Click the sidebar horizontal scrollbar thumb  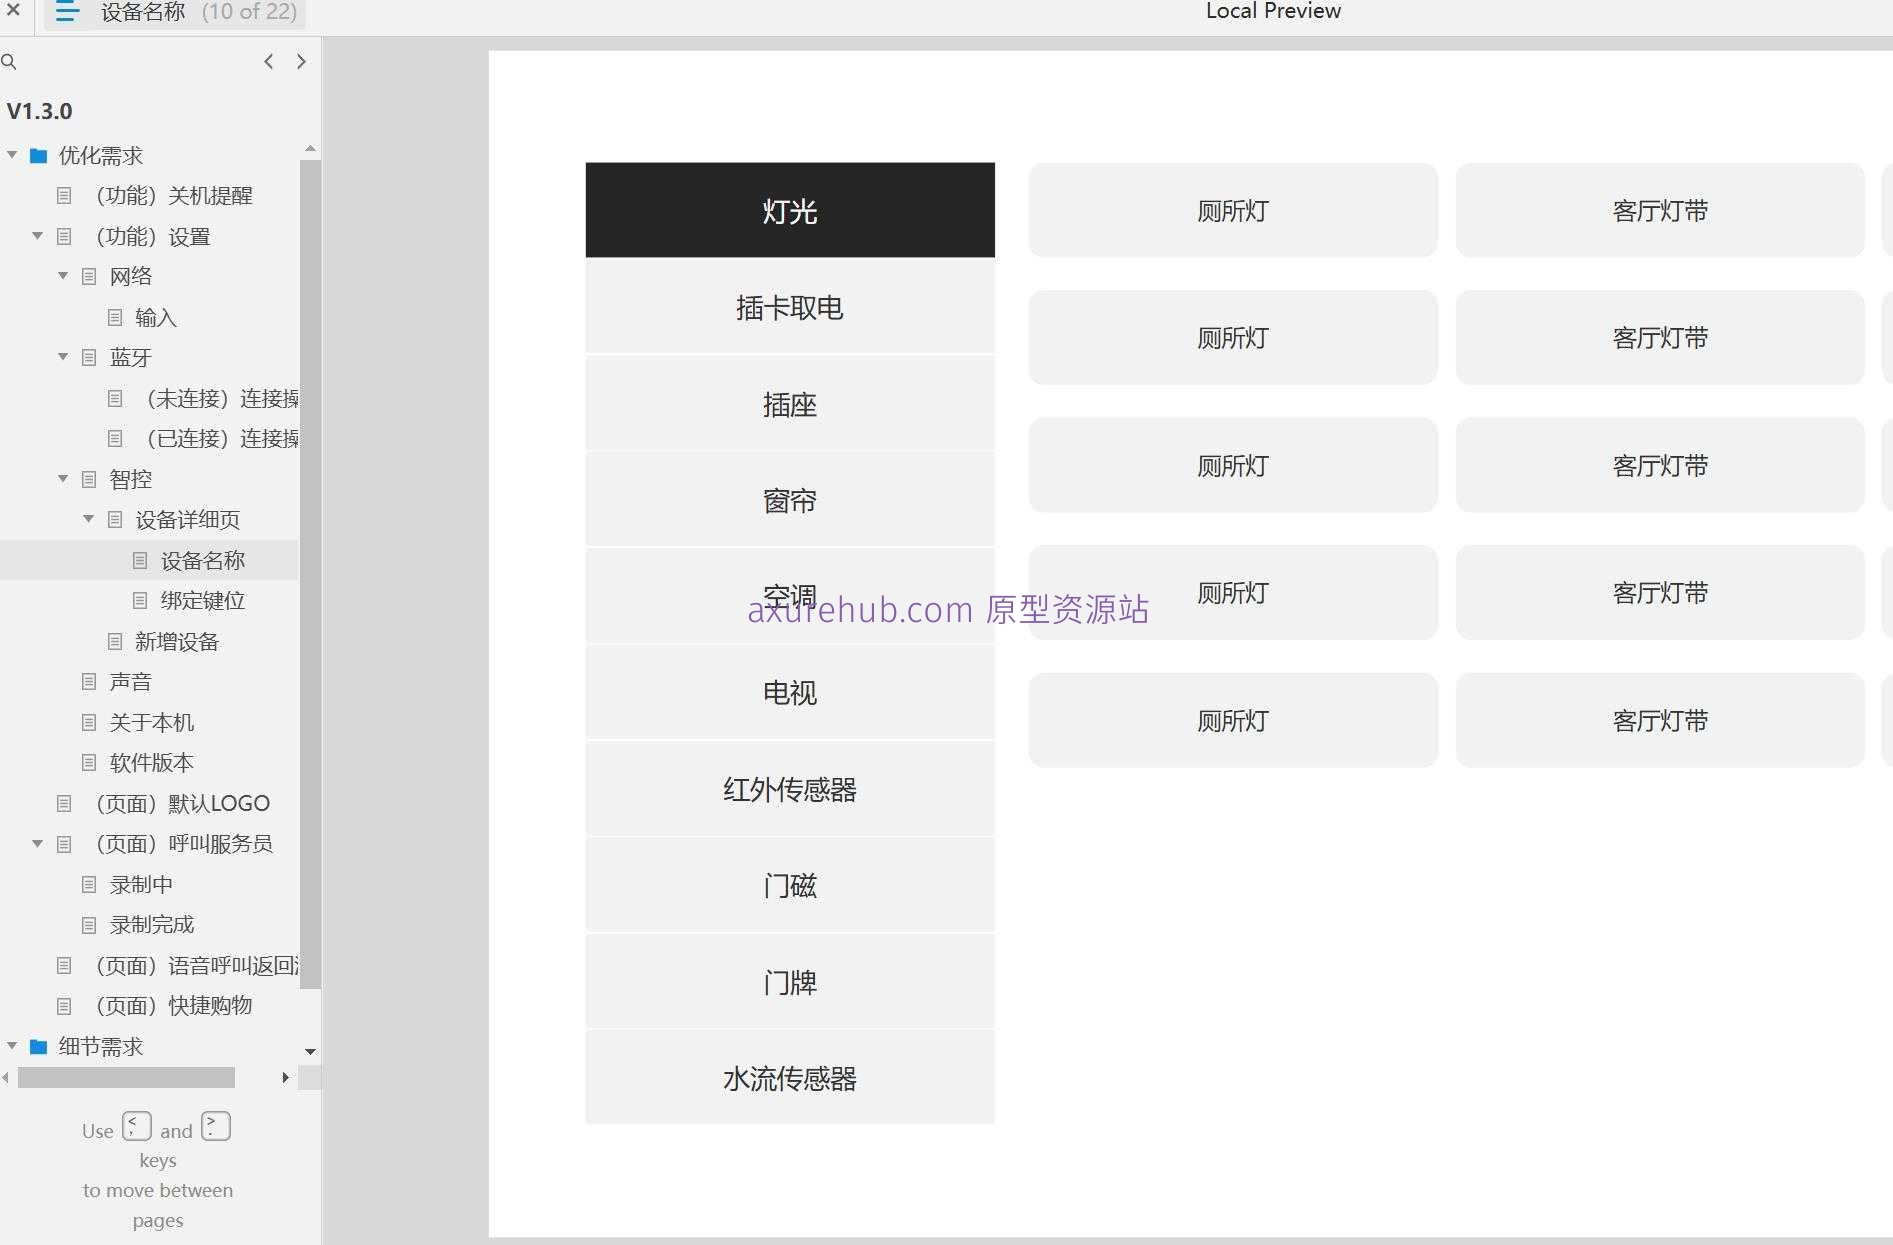pyautogui.click(x=126, y=1078)
